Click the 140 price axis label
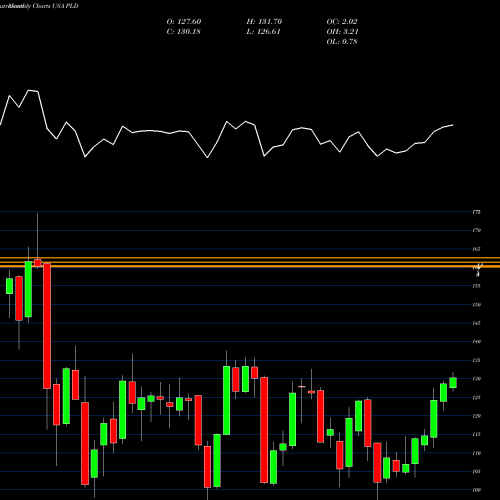Viewport: 500px width, 500px height. [x=477, y=342]
